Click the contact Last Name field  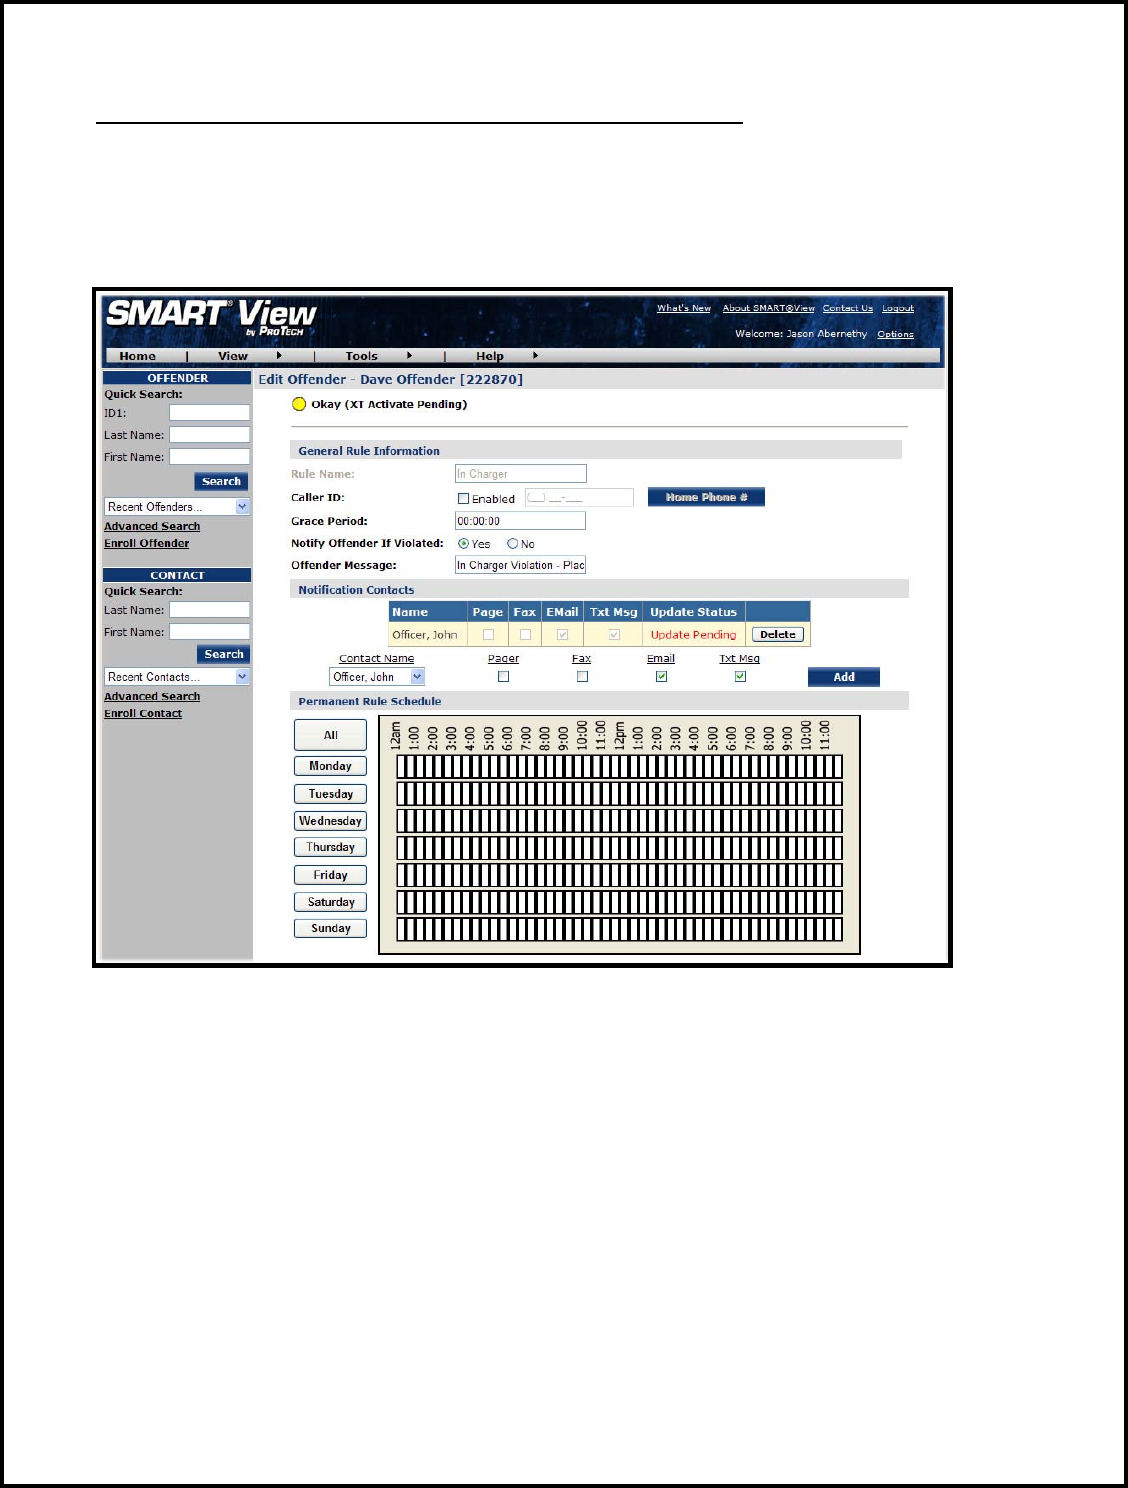[209, 610]
